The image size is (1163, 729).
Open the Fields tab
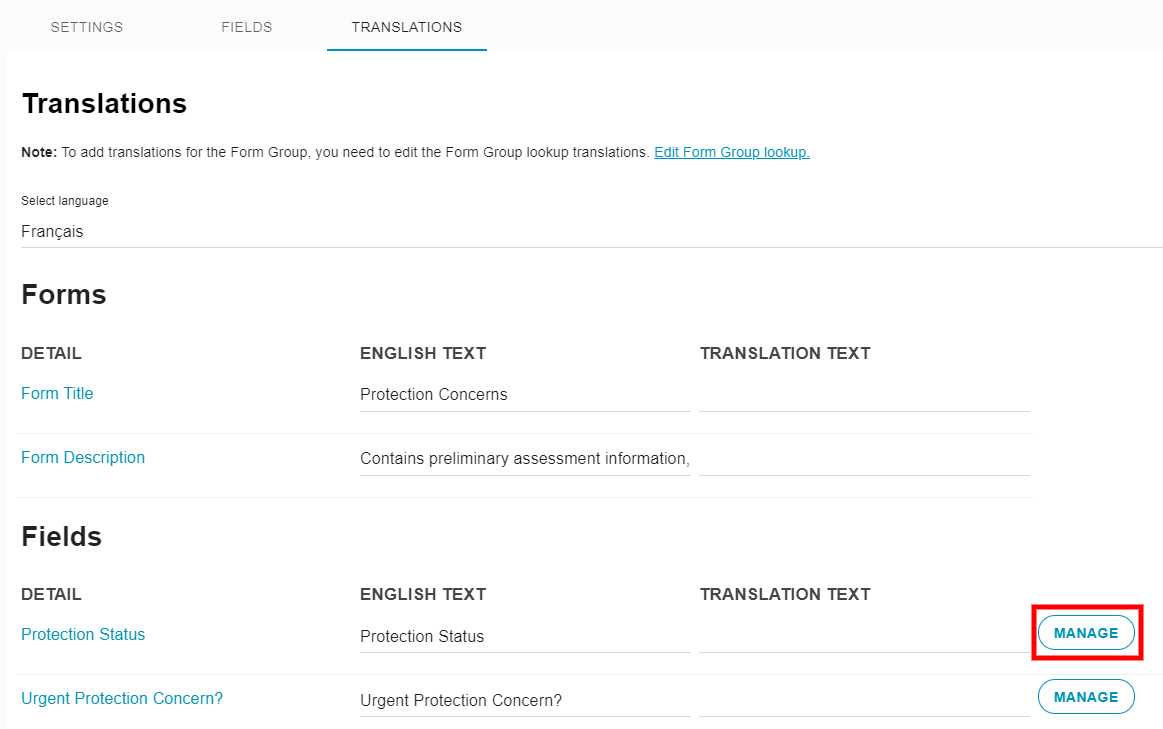(x=247, y=27)
